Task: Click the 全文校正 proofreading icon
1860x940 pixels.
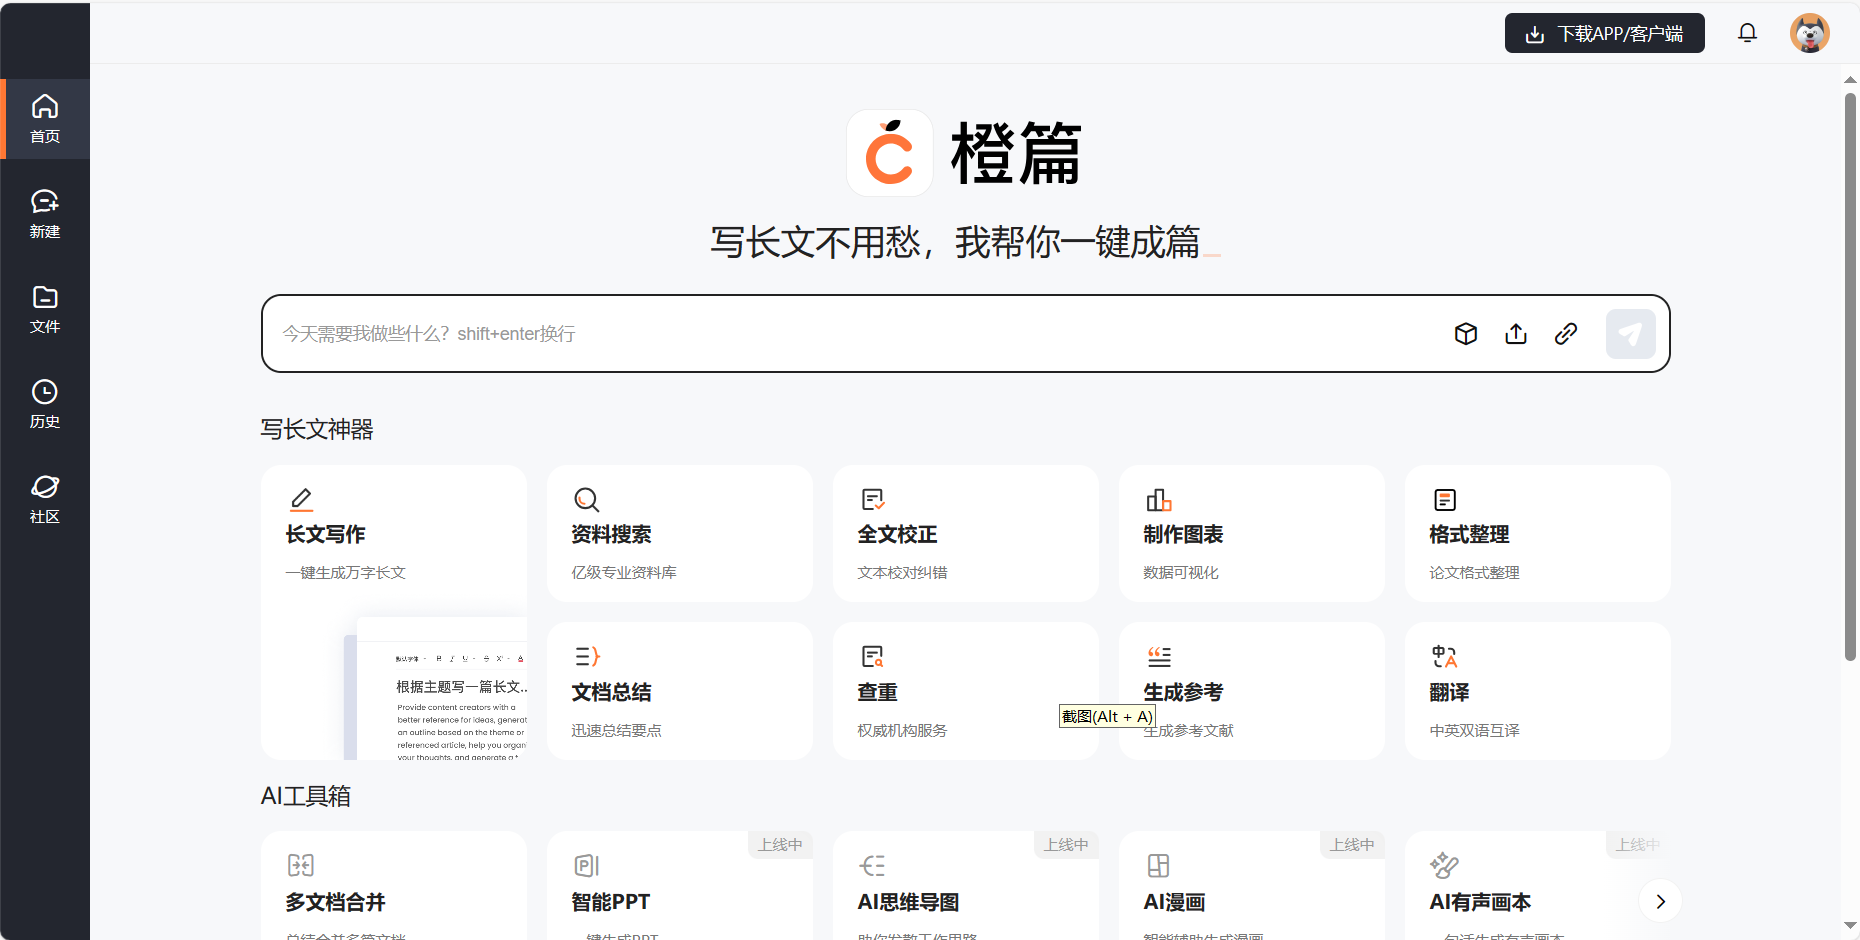Action: [871, 499]
